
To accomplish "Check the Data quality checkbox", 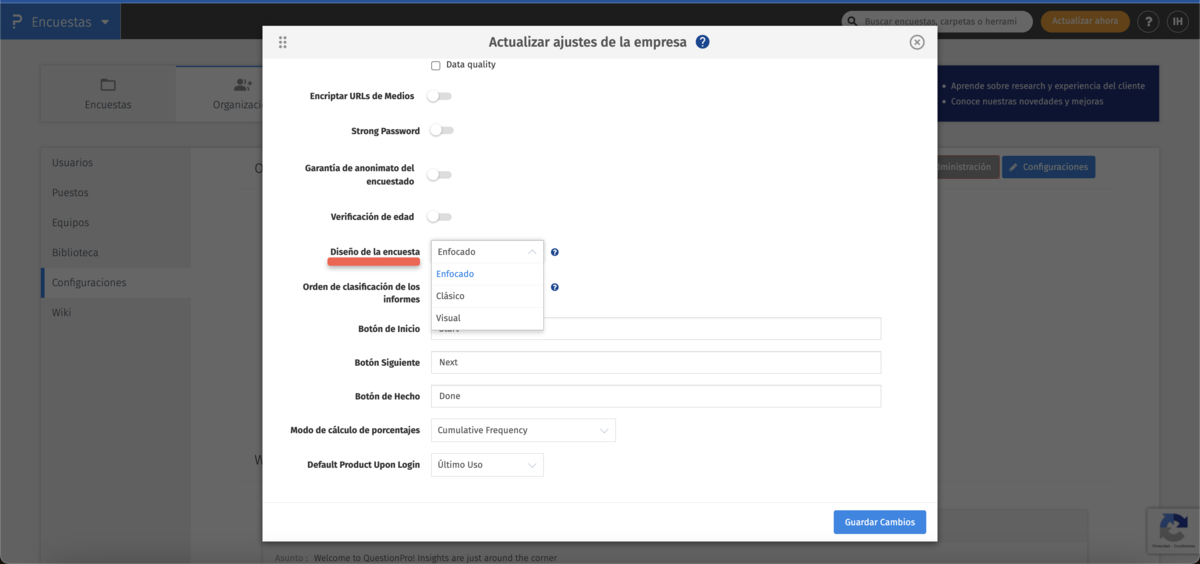I will 436,66.
